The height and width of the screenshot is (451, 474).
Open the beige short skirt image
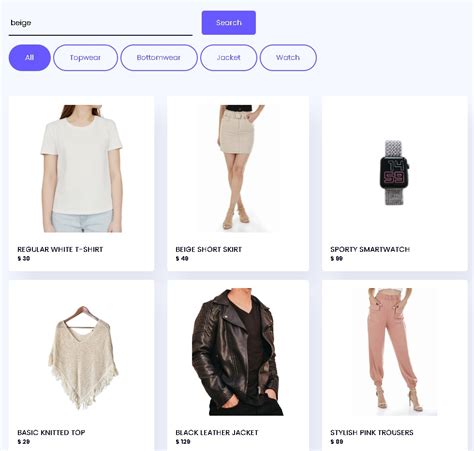pyautogui.click(x=238, y=168)
